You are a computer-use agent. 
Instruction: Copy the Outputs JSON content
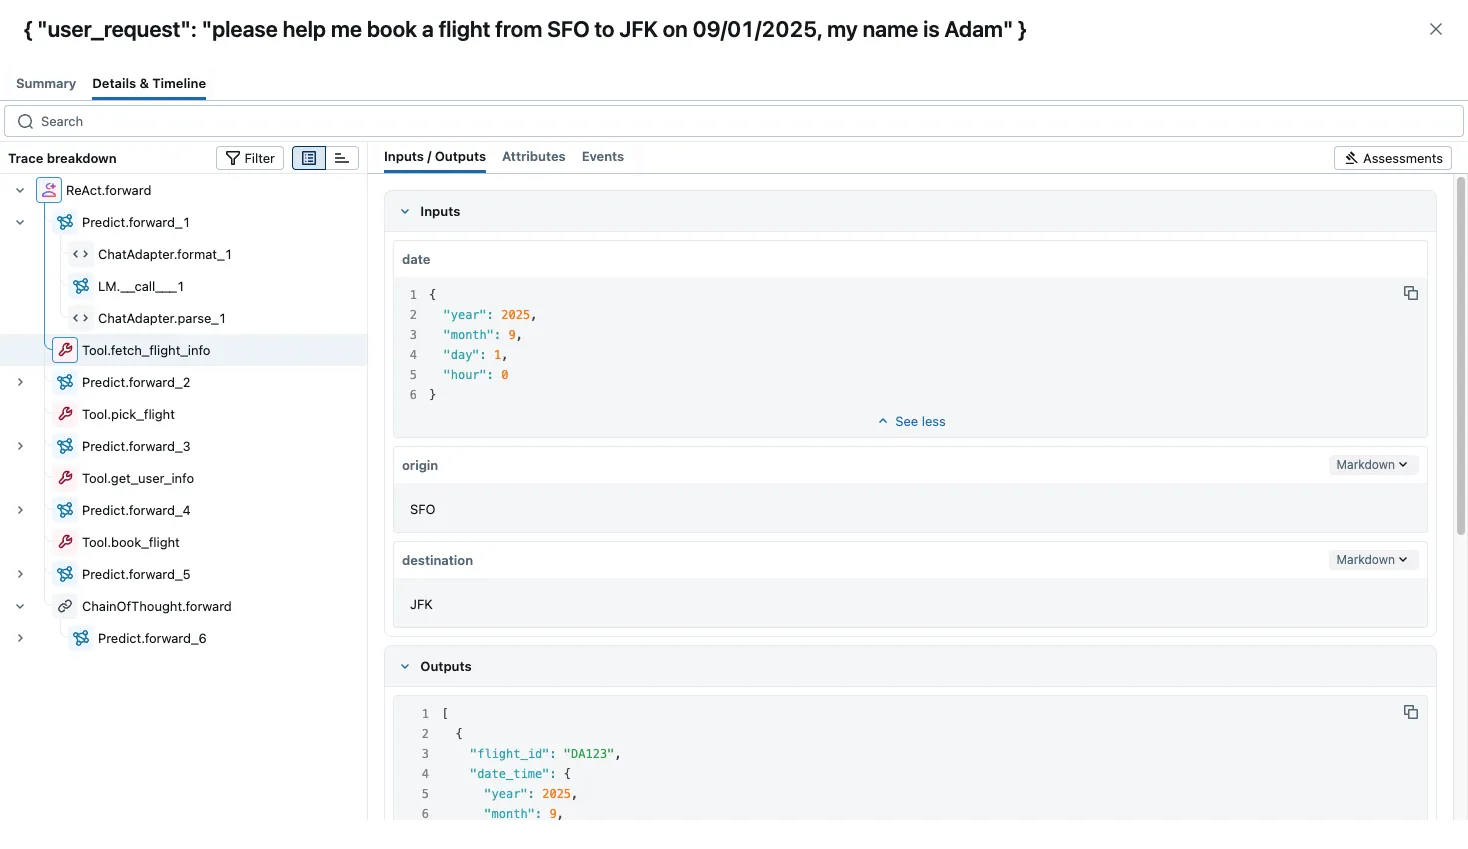tap(1411, 712)
